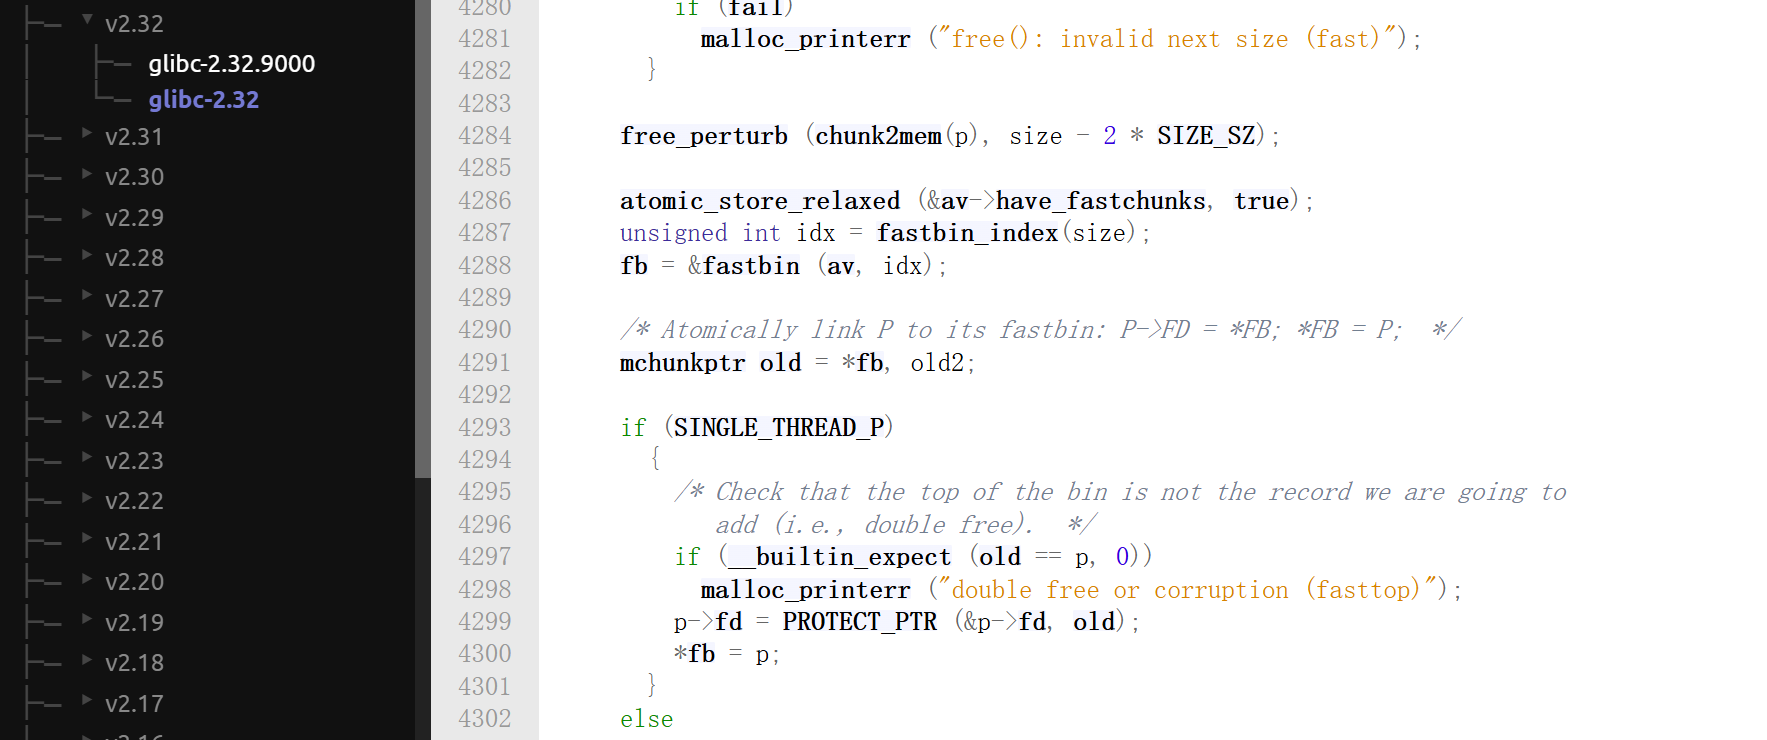This screenshot has height=740, width=1767.
Task: Follow the chunk2mem identifier
Action: 878,137
